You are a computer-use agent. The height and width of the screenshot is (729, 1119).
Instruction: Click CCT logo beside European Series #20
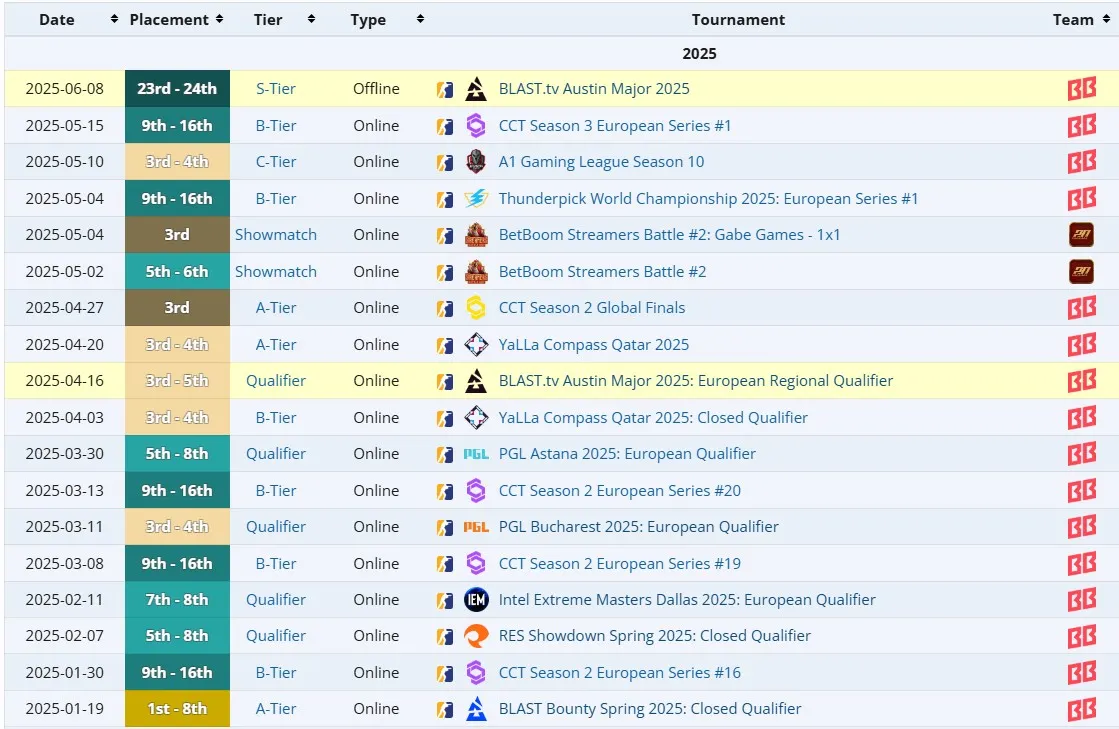pos(476,491)
